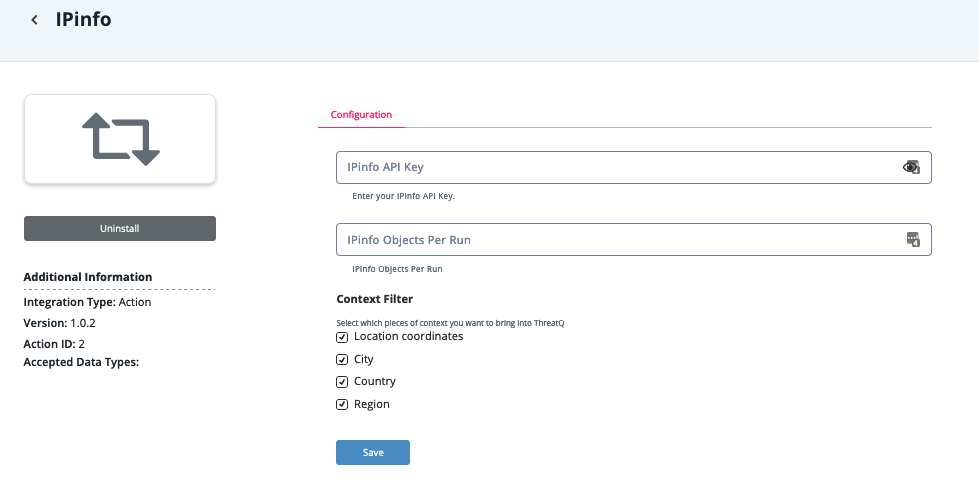
Task: Click the Additional Information heading
Action: (88, 277)
